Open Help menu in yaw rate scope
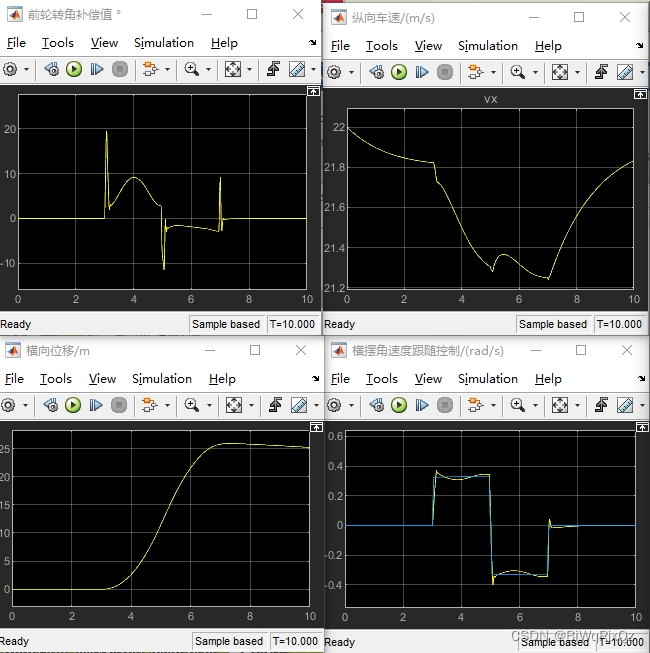This screenshot has height=653, width=650. tap(548, 379)
